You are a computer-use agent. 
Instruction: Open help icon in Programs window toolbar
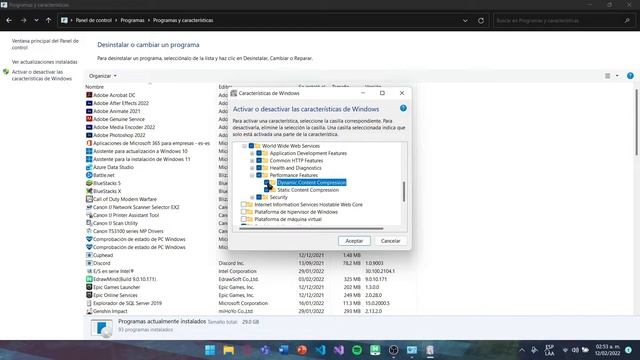(x=630, y=76)
